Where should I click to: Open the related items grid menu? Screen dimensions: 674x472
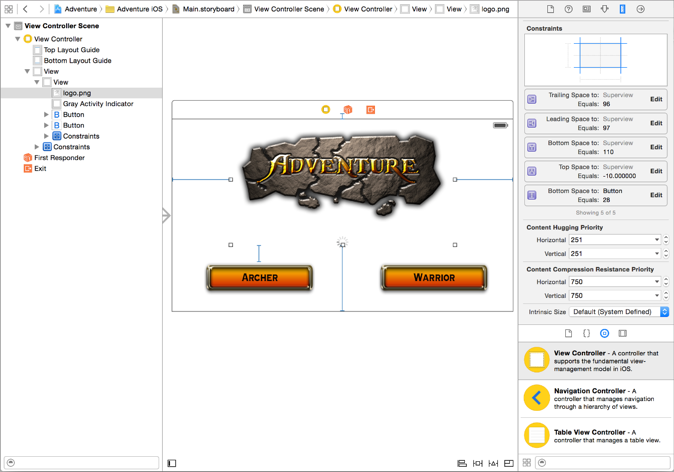(x=9, y=9)
